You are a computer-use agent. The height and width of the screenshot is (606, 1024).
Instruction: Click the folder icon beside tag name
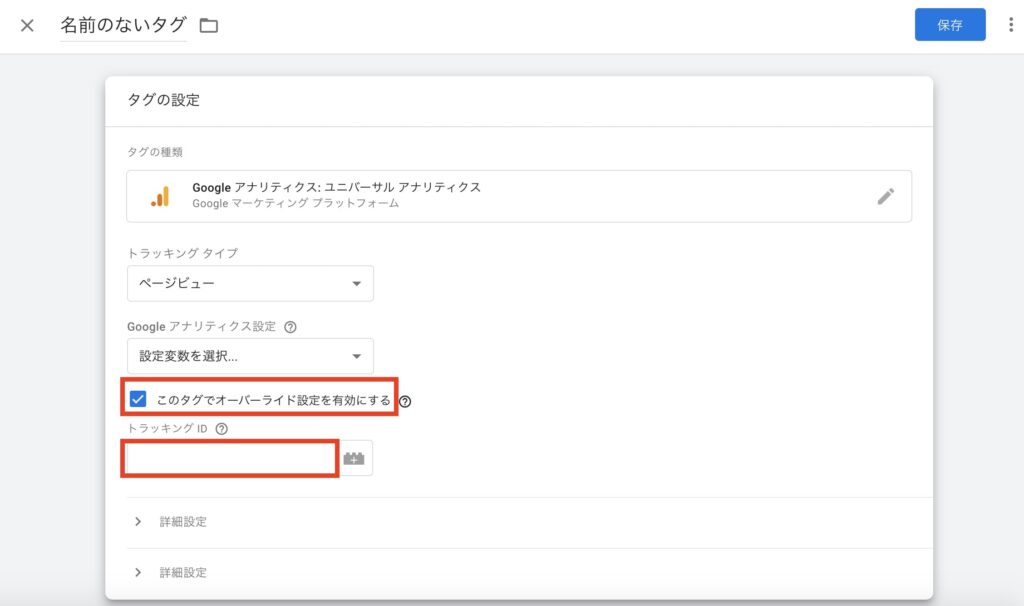pos(209,25)
